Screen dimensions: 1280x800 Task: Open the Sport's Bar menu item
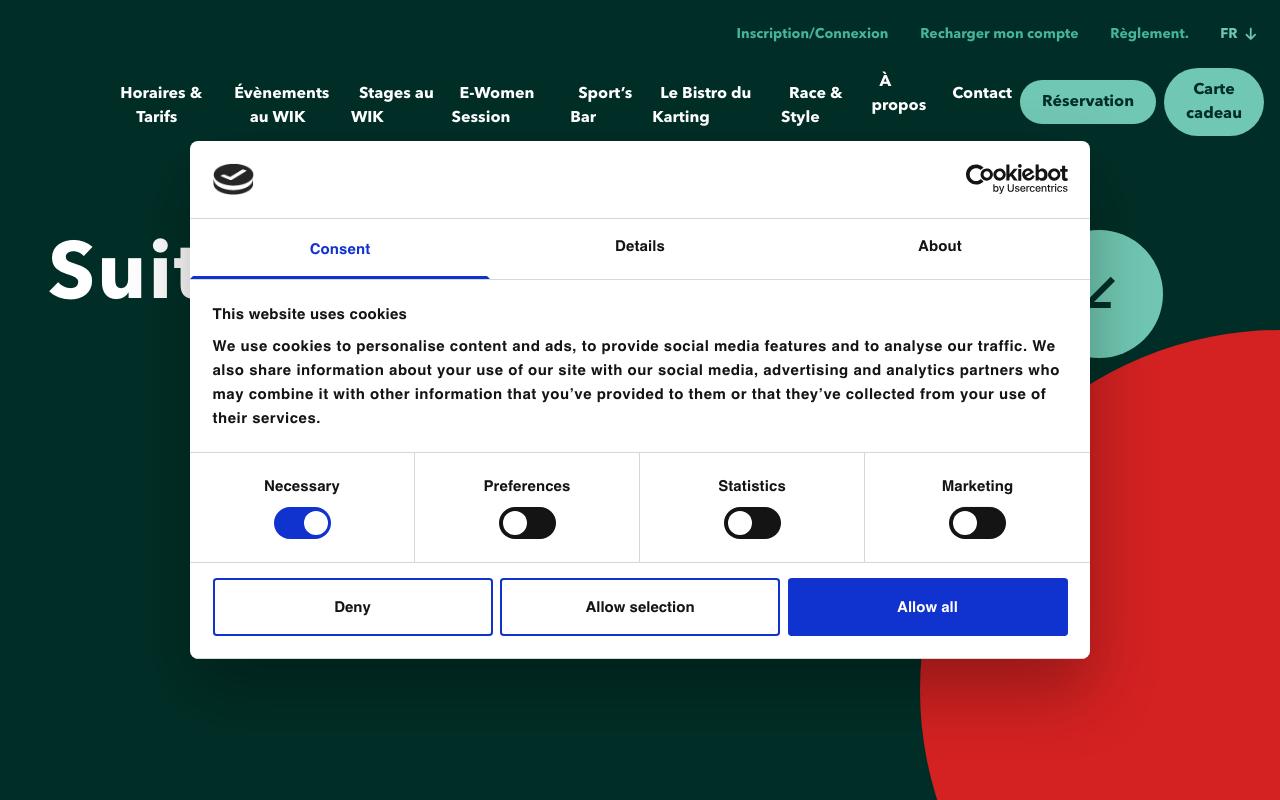601,104
